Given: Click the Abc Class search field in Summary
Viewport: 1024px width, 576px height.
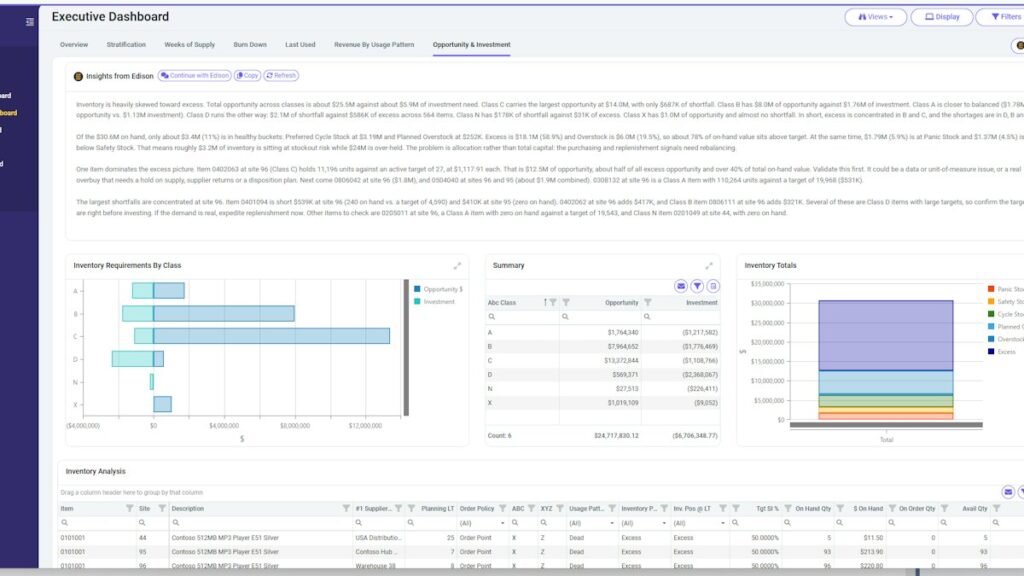Looking at the screenshot, I should point(522,317).
